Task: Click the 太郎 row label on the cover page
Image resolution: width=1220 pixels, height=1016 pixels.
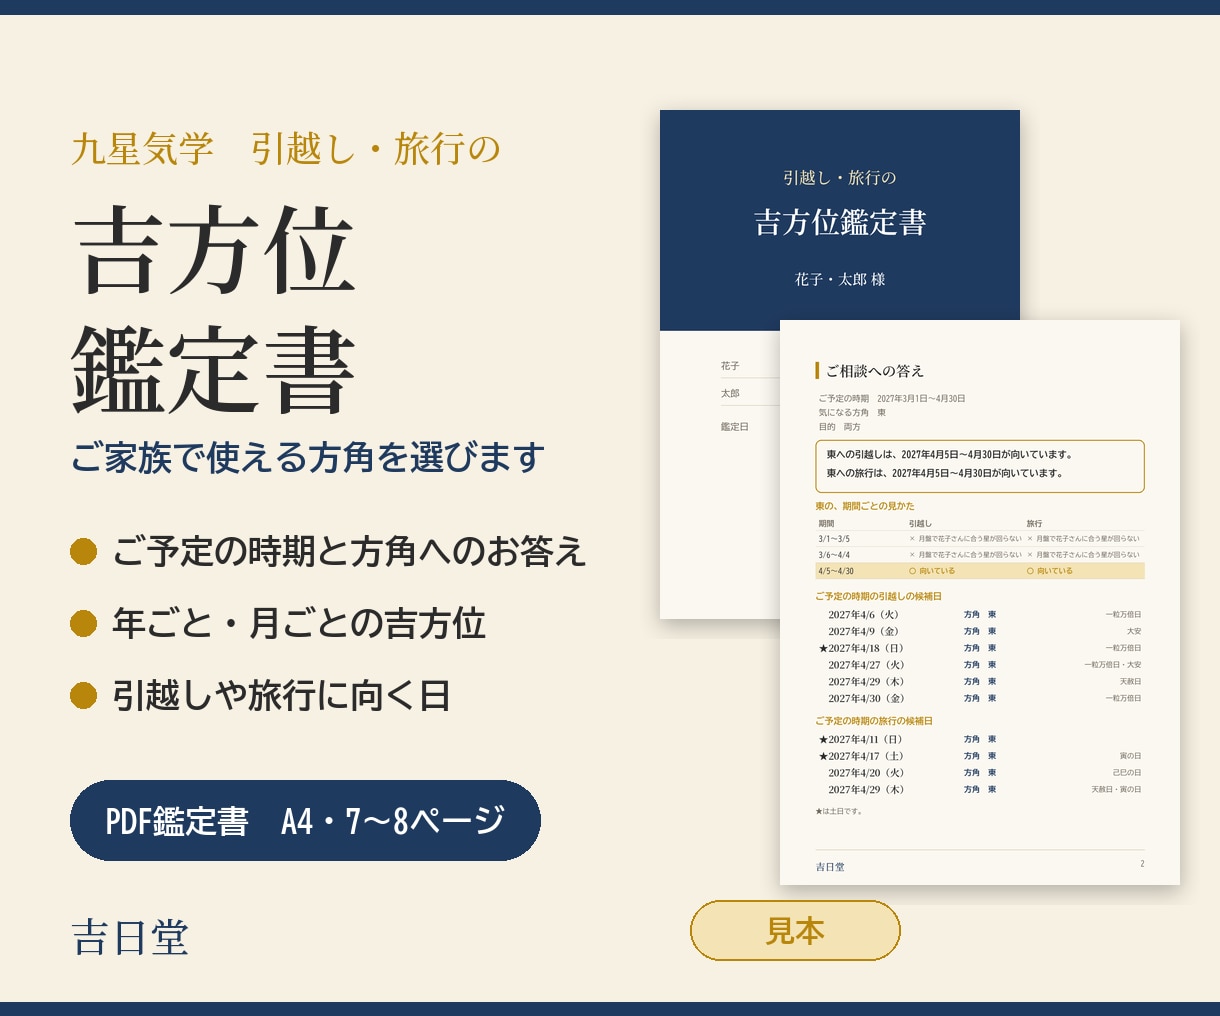Action: click(730, 394)
